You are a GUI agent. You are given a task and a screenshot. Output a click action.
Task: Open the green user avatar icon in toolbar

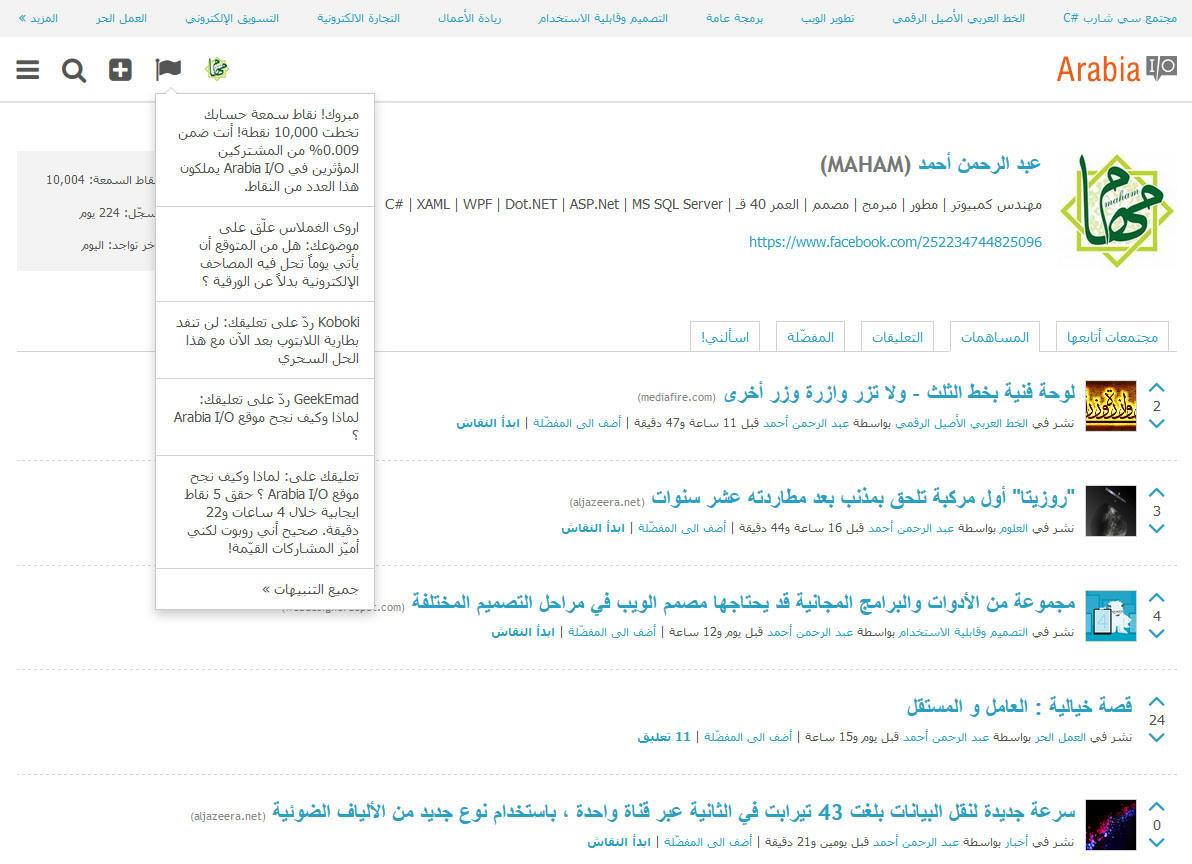pos(216,69)
